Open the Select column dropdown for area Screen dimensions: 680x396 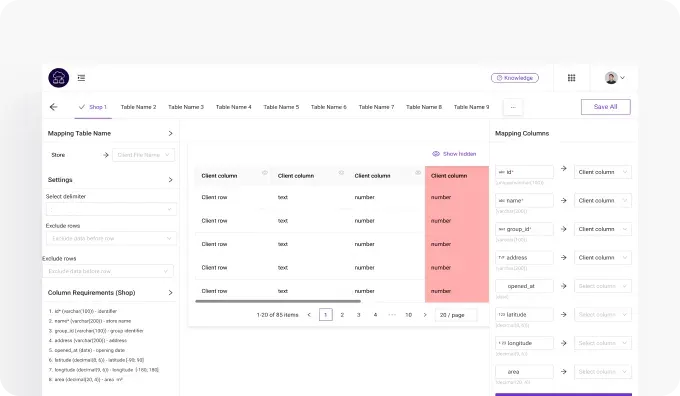click(603, 372)
